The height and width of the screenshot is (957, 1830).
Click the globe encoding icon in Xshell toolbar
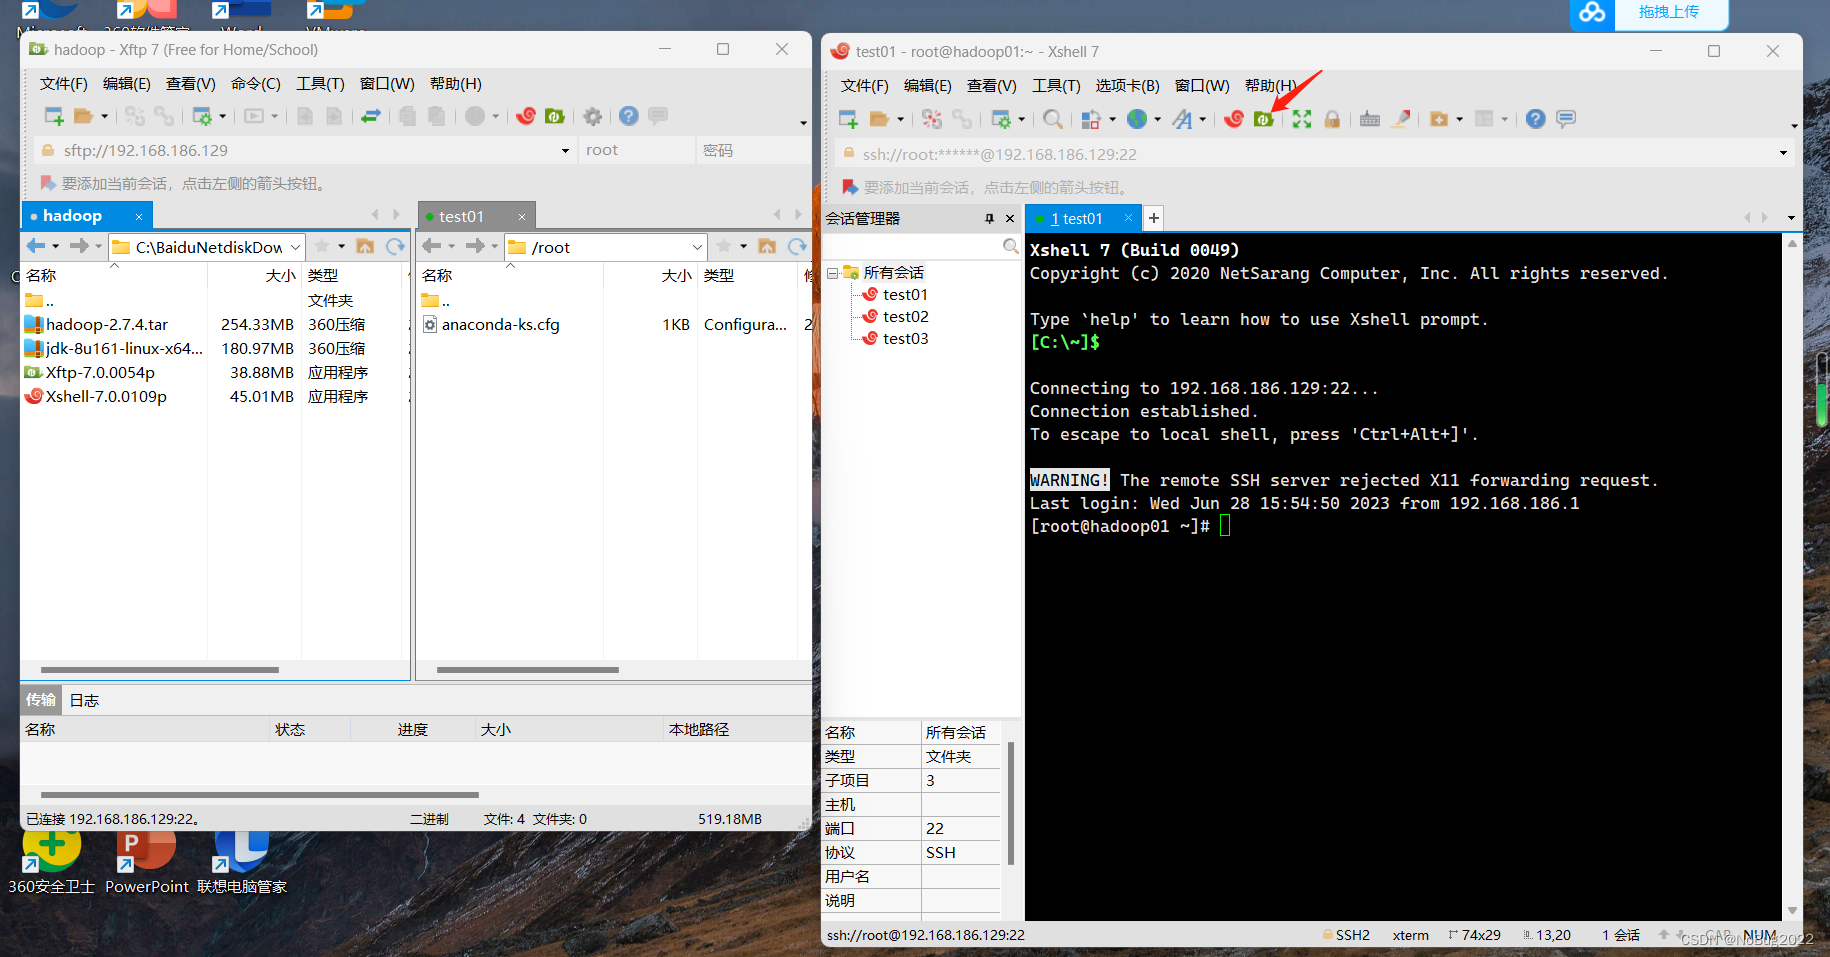coord(1137,119)
